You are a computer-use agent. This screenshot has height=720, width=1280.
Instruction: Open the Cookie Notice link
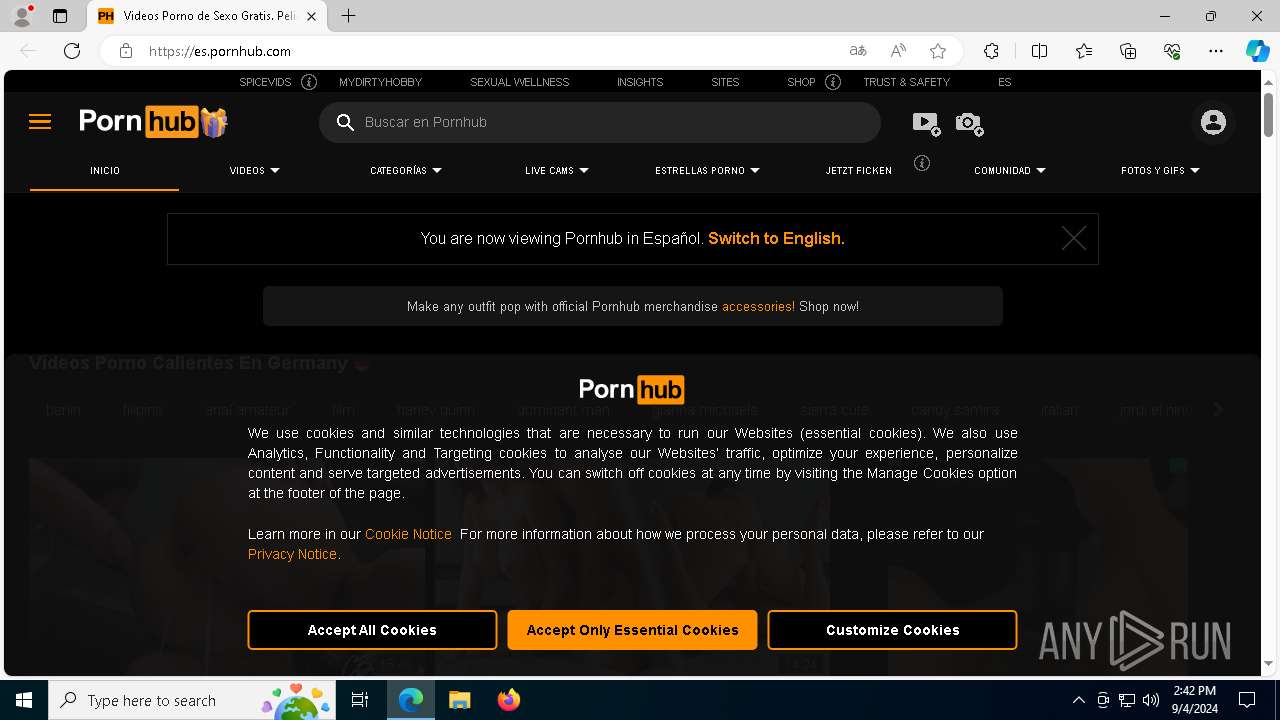point(408,534)
